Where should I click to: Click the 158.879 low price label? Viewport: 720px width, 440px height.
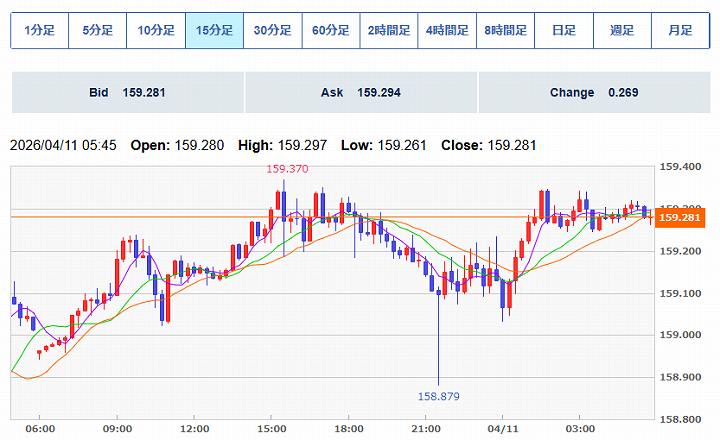(x=438, y=397)
